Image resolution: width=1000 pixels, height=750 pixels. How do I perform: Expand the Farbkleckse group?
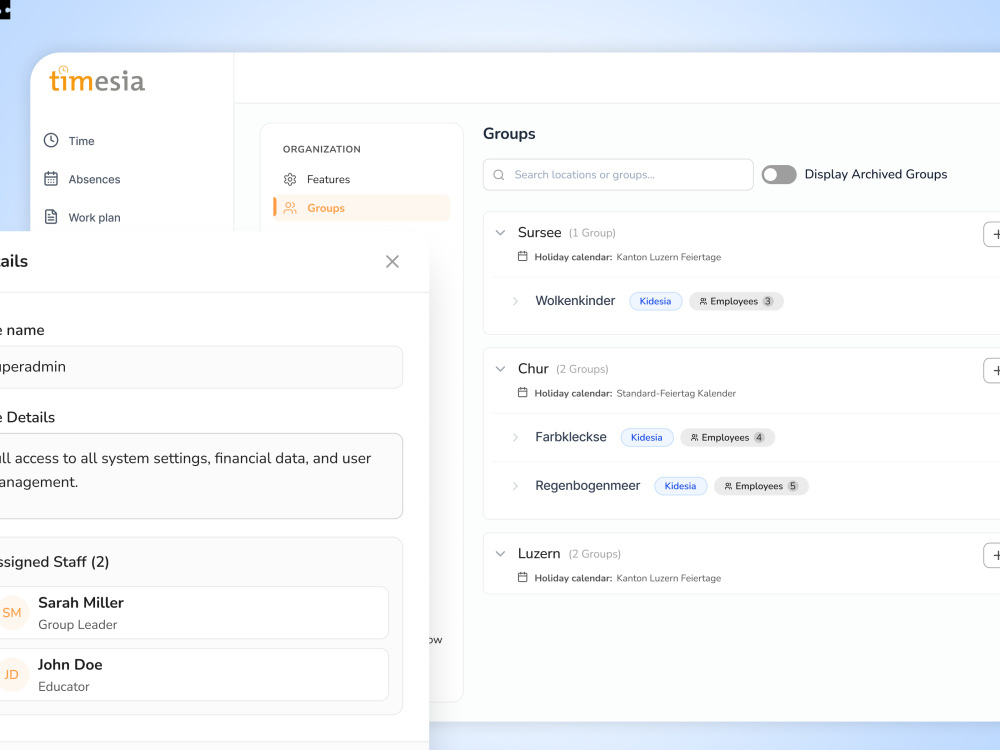coord(515,438)
